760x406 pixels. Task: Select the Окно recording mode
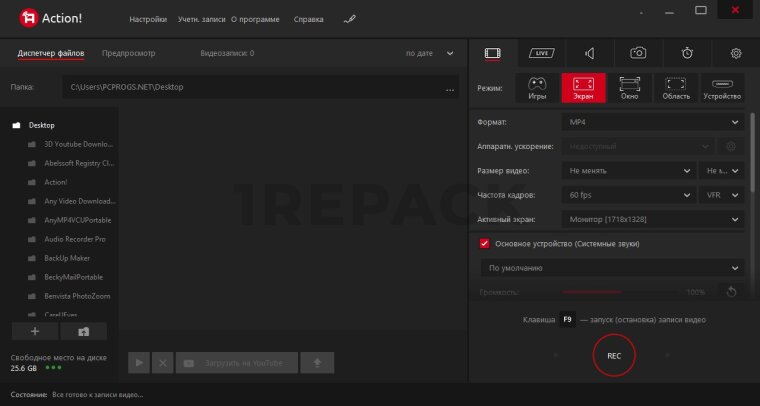point(630,88)
